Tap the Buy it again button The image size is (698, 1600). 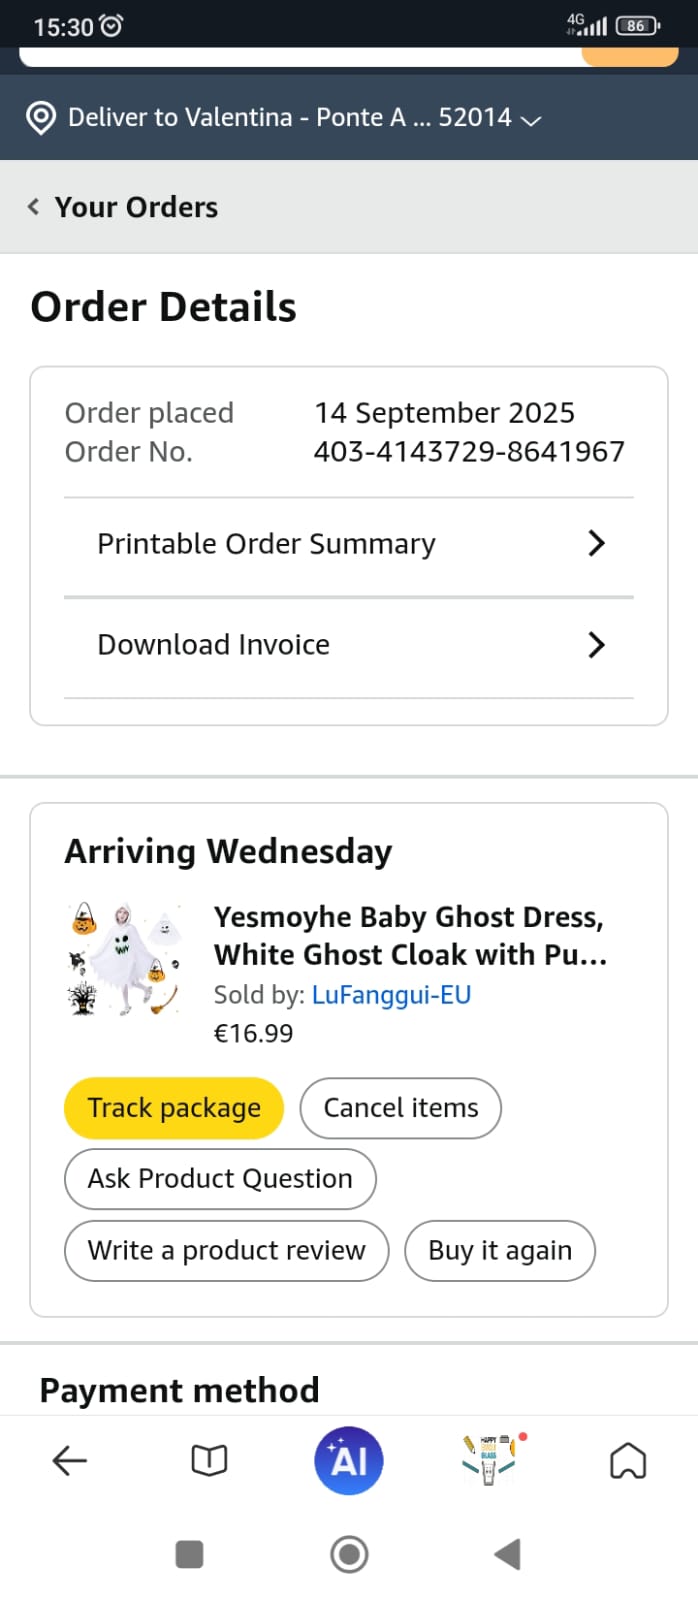[500, 1251]
